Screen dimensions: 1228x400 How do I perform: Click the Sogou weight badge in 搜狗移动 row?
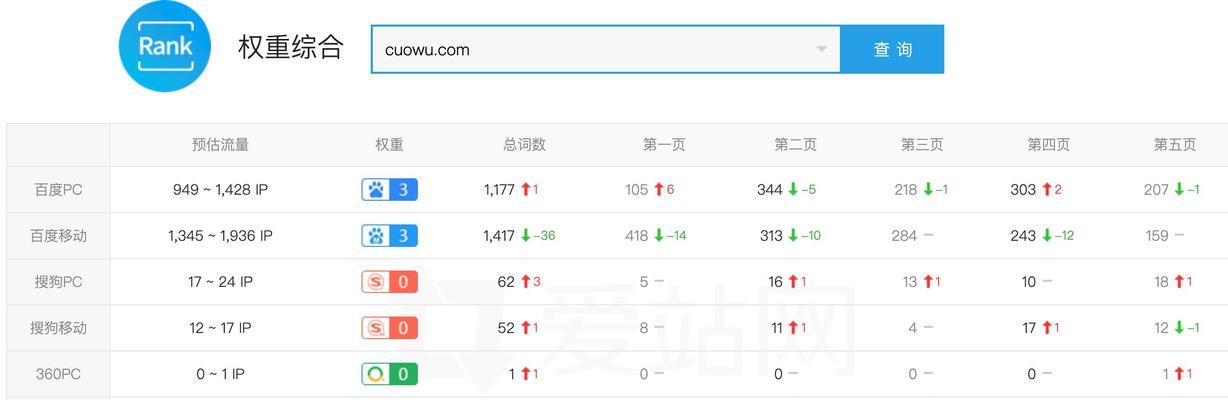tap(389, 328)
